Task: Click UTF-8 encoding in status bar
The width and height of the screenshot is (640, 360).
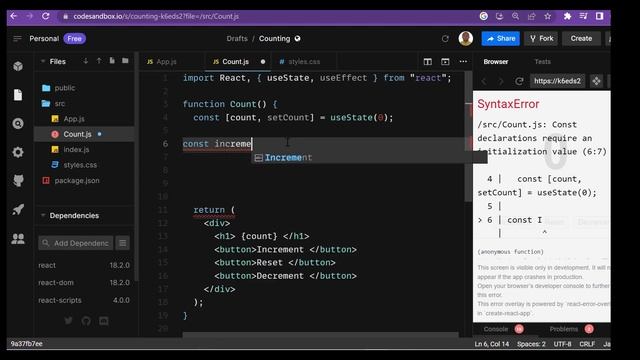Action: click(562, 344)
